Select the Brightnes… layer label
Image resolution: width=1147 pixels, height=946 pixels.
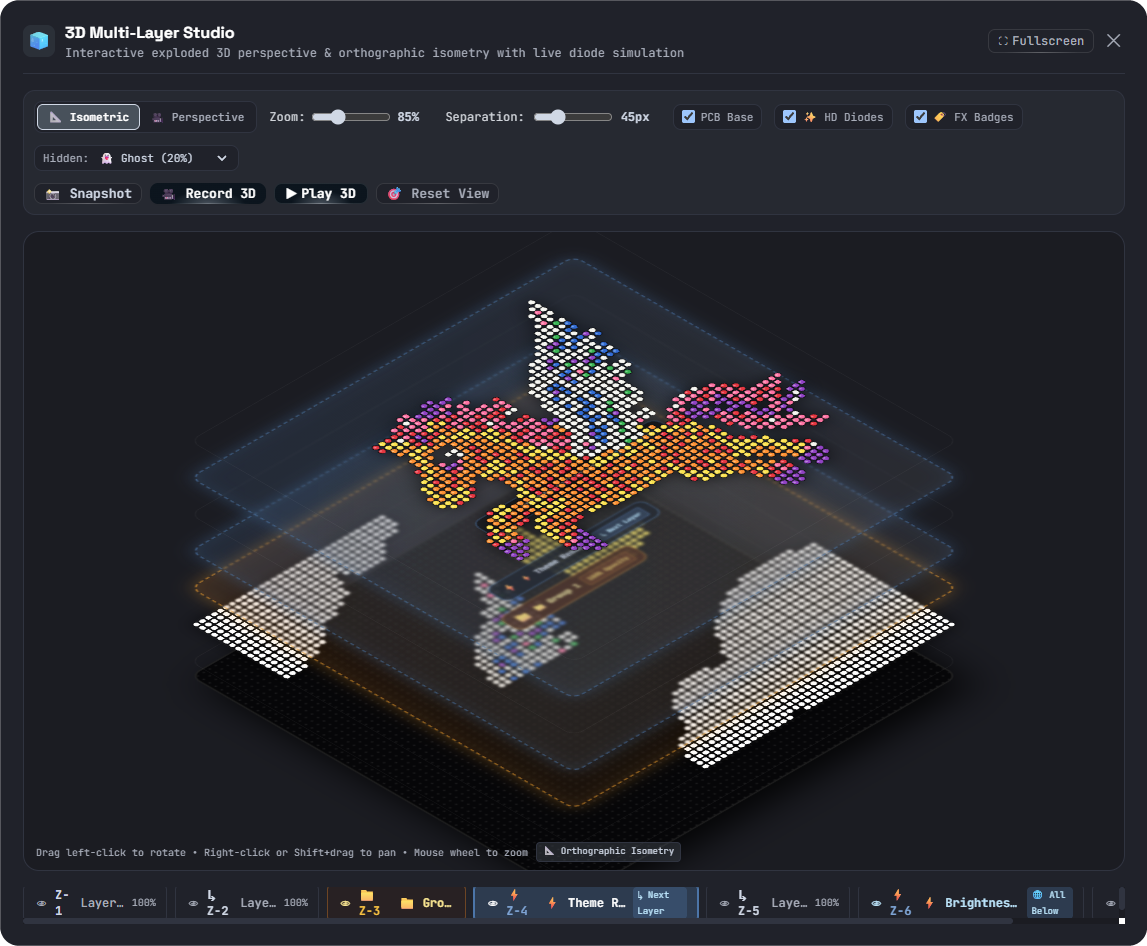[981, 904]
